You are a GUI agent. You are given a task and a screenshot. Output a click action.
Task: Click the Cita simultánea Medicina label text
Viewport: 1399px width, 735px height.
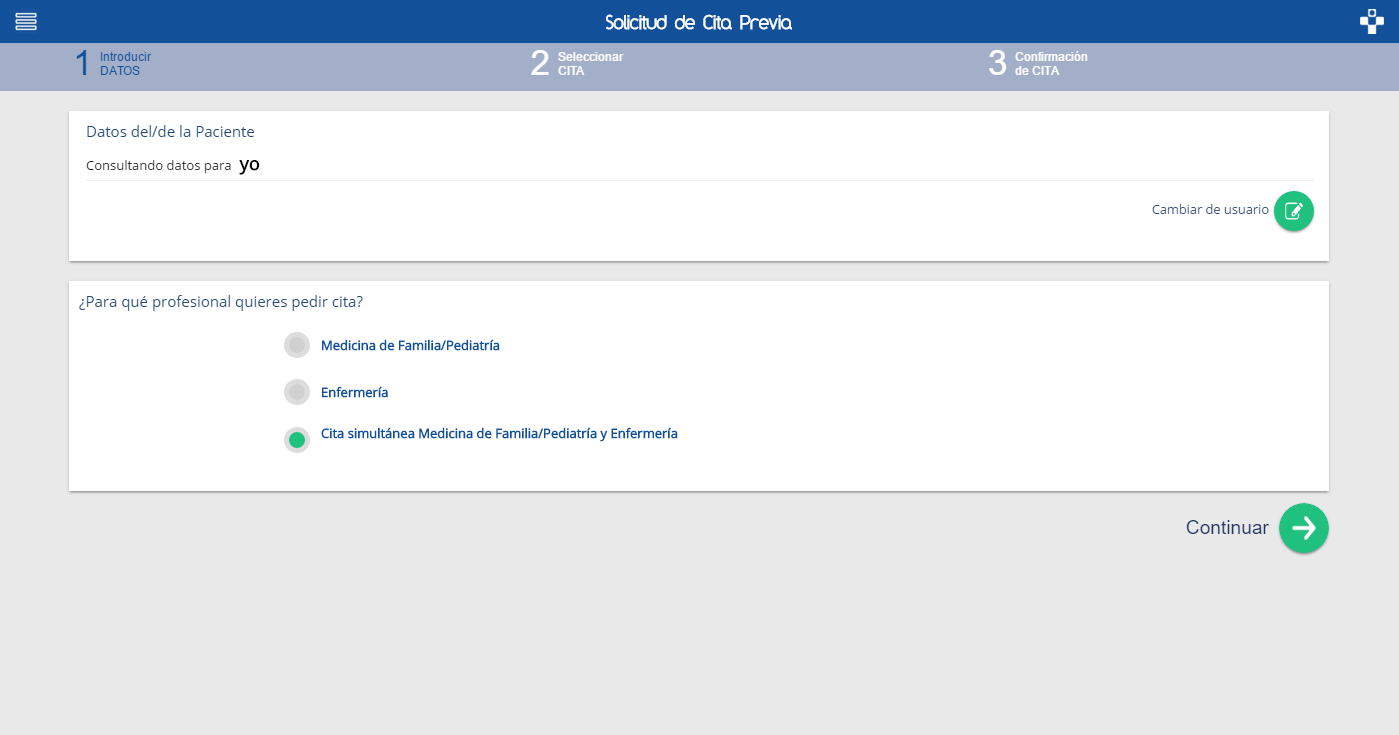[499, 434]
